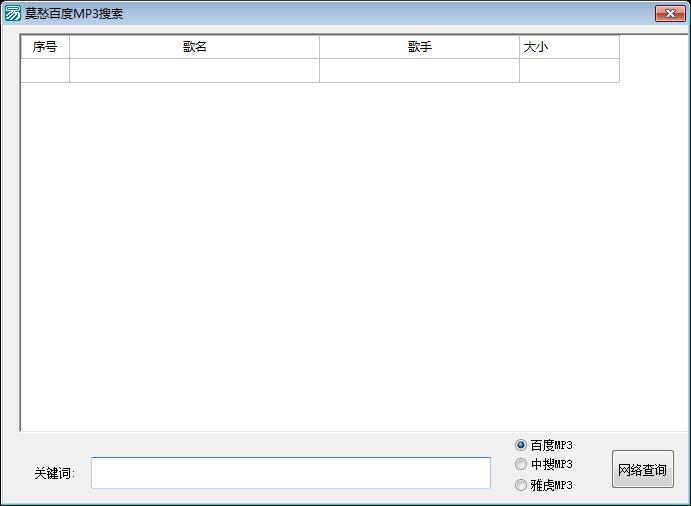
Task: Select the 百度MP3 radio option
Action: [x=543, y=445]
